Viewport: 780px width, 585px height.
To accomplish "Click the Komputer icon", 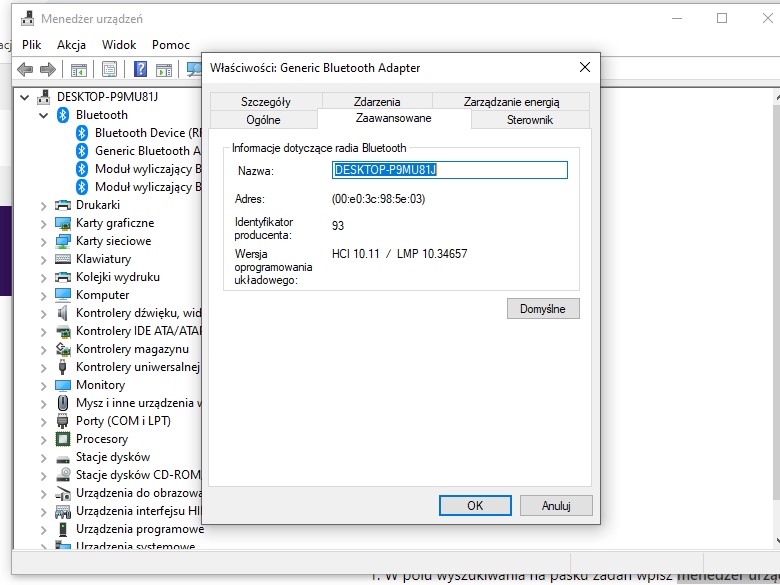I will click(x=63, y=295).
